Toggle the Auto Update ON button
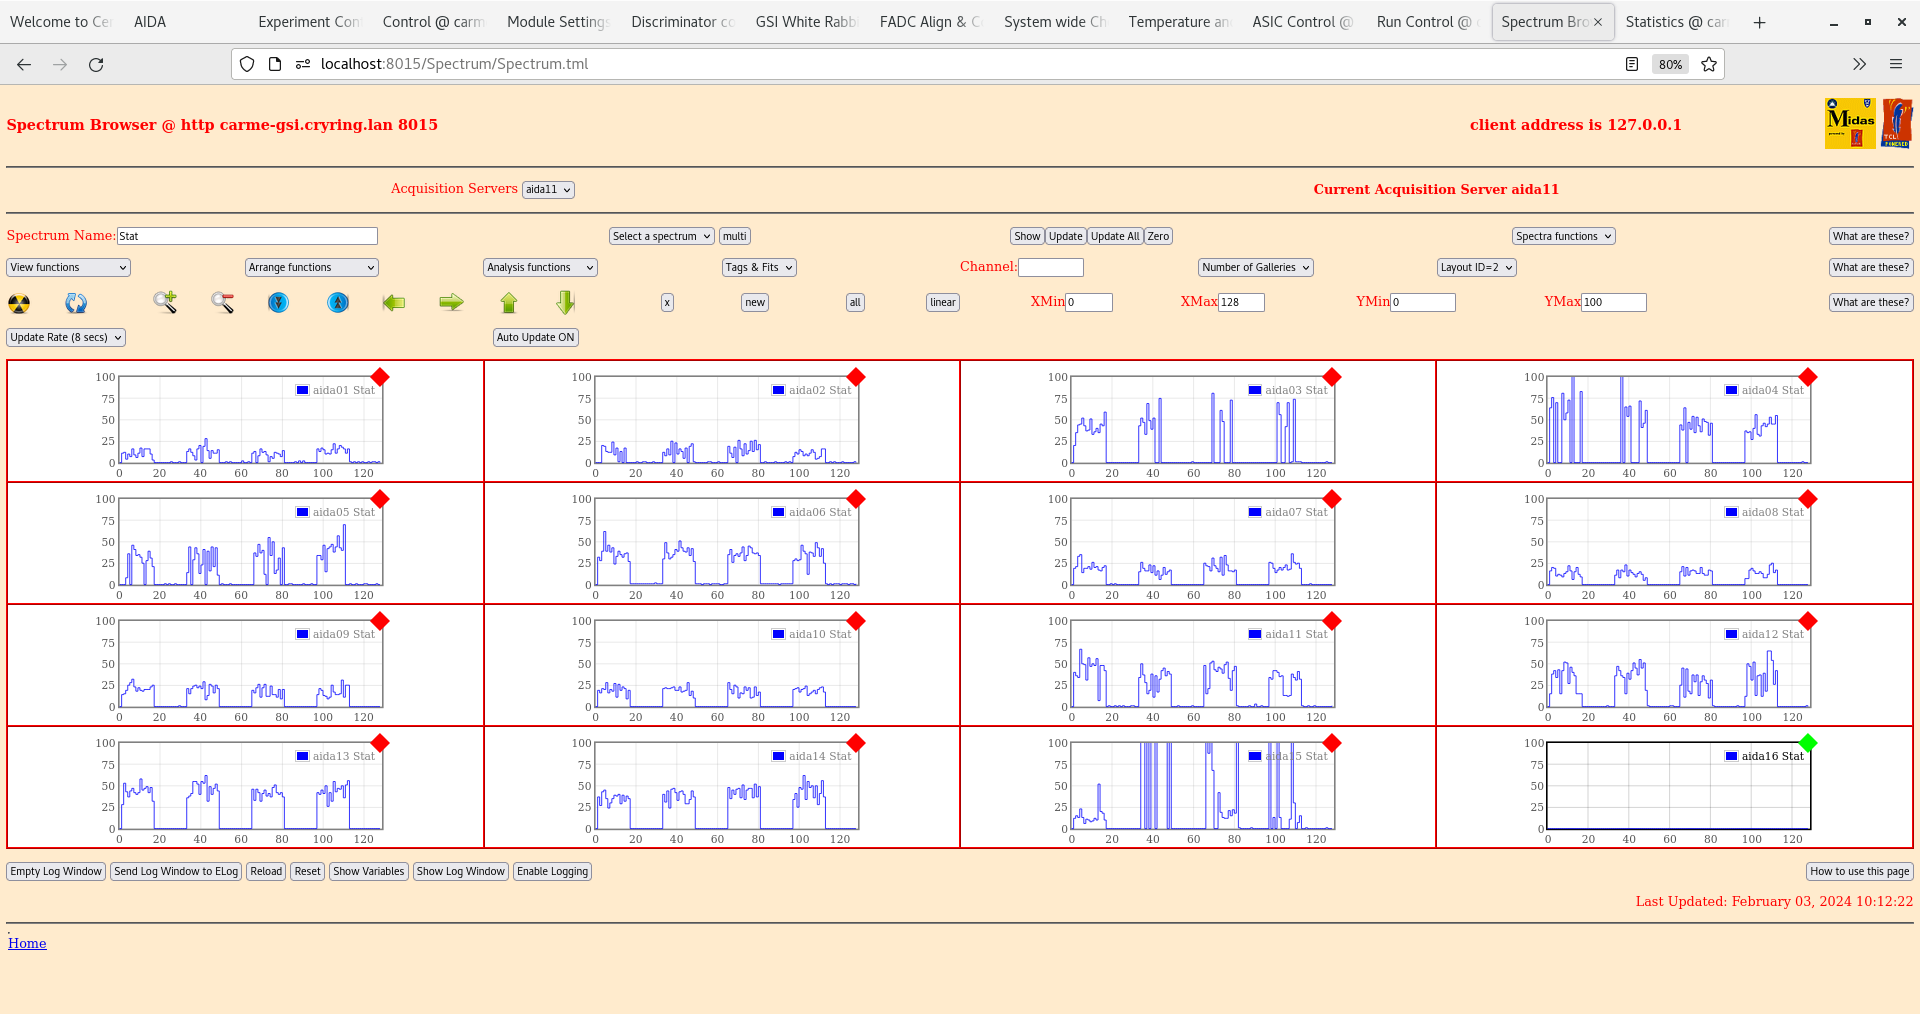Screen dimensions: 1920x1014 [535, 338]
